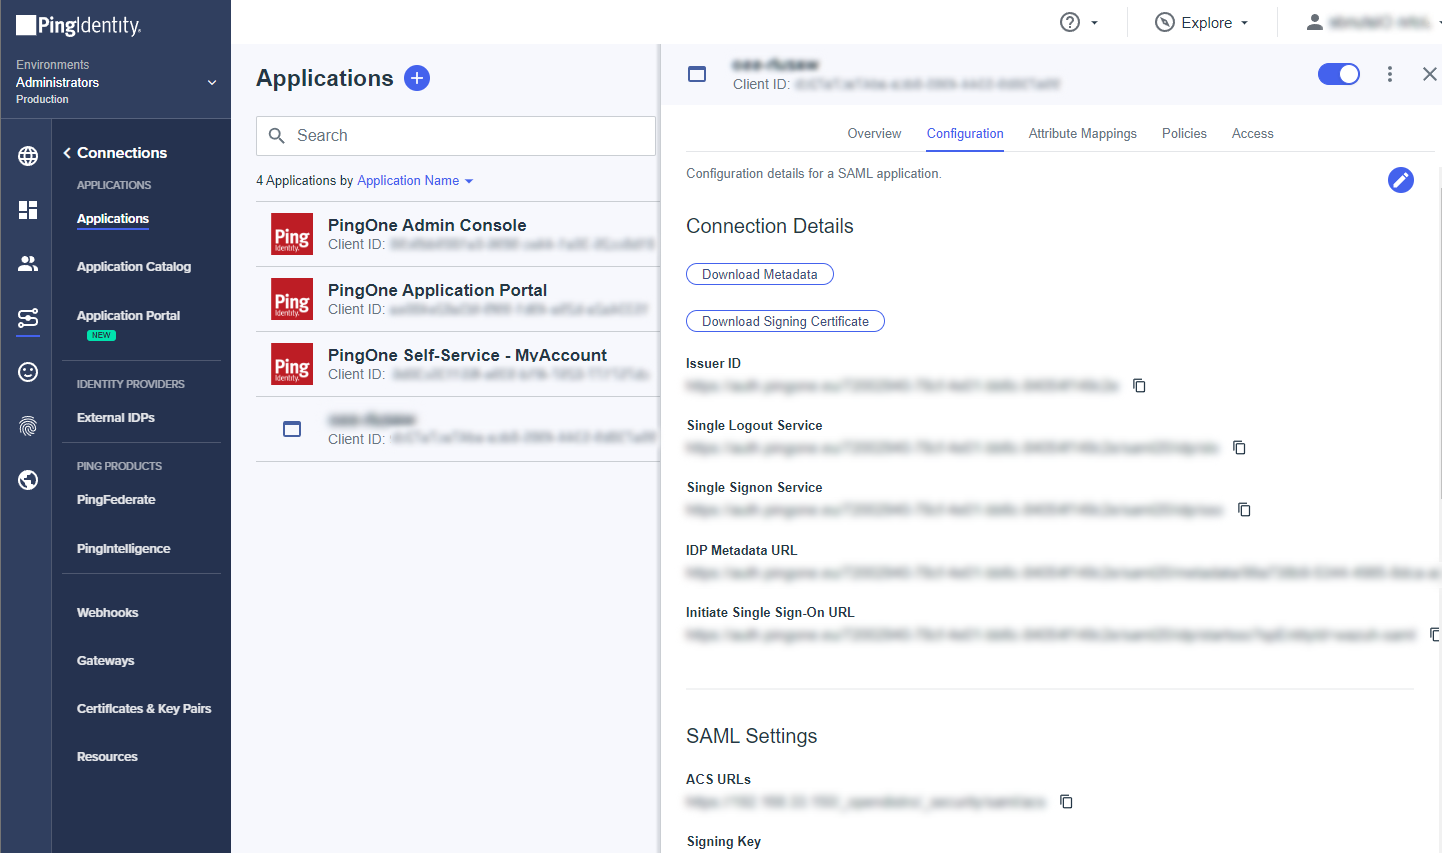Screen dimensions: 1442x853
Task: Disable the application with the toggle switch
Action: [1339, 74]
